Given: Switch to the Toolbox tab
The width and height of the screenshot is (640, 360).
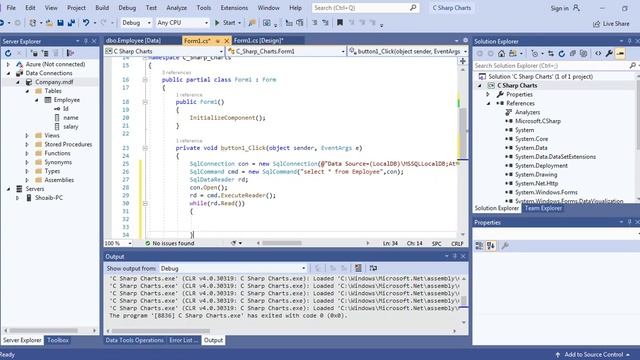Looking at the screenshot, I should (x=58, y=340).
